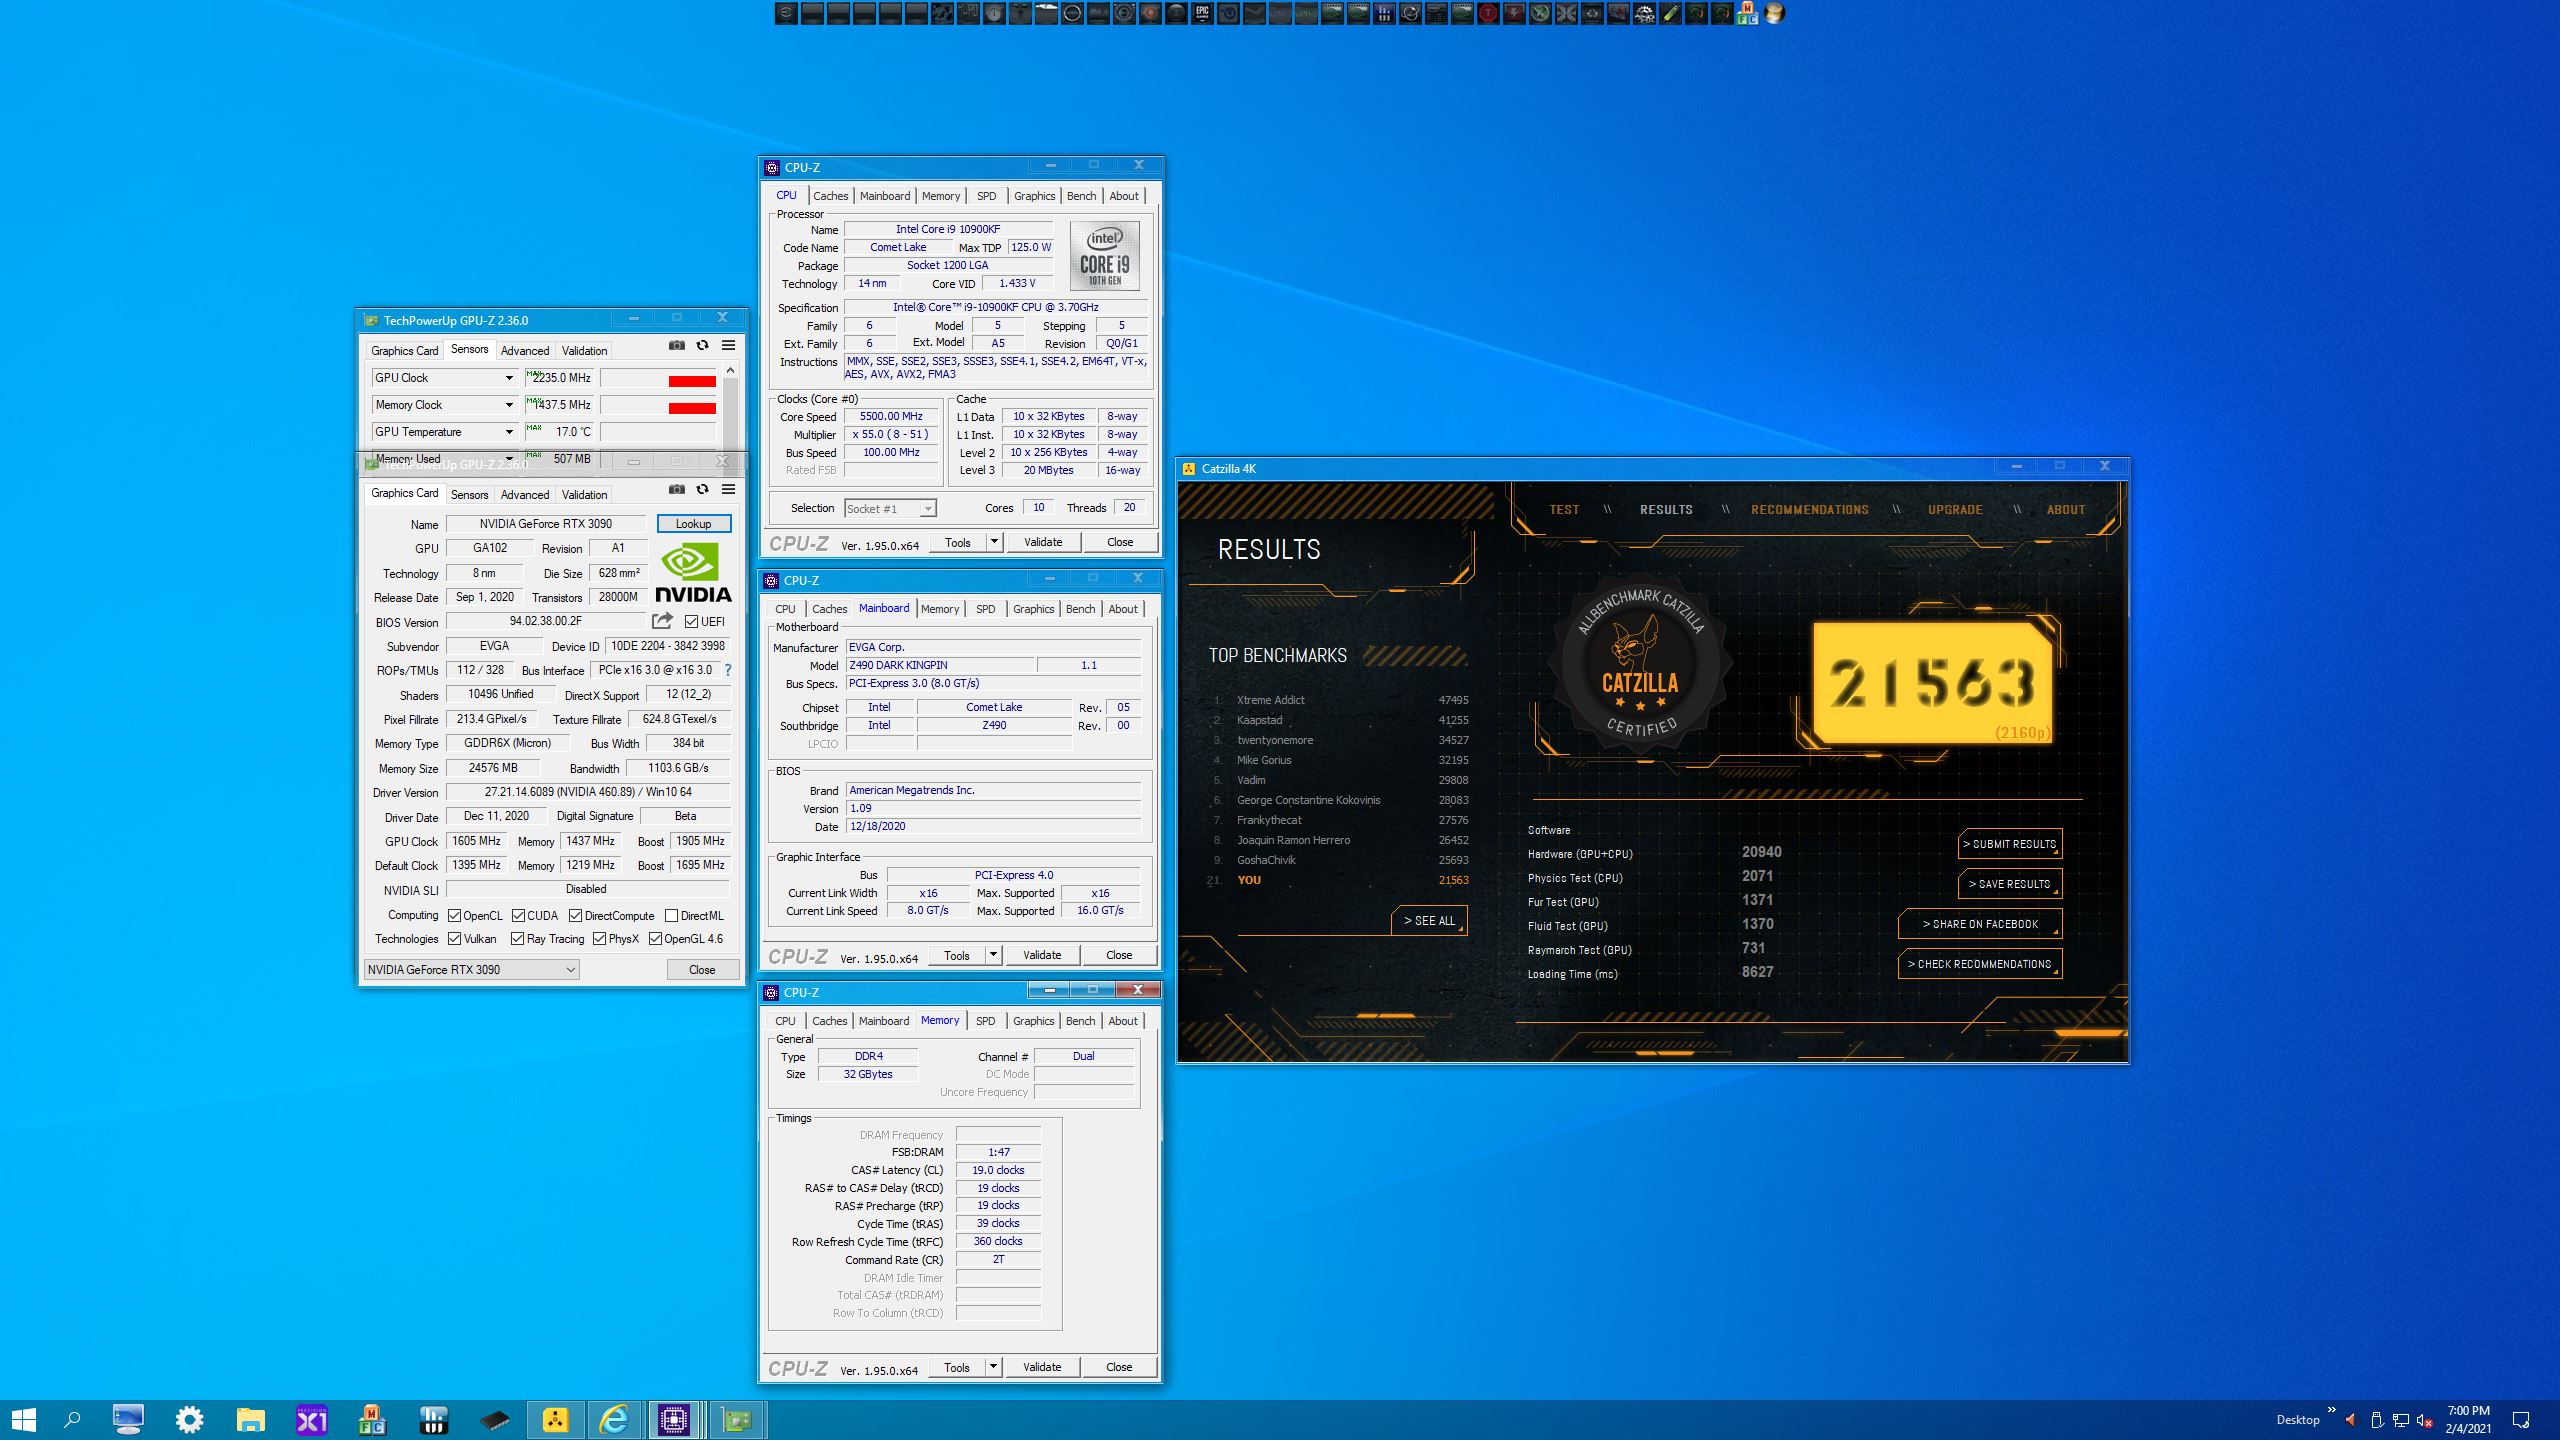
Task: Open This PC from the taskbar
Action: [128, 1420]
